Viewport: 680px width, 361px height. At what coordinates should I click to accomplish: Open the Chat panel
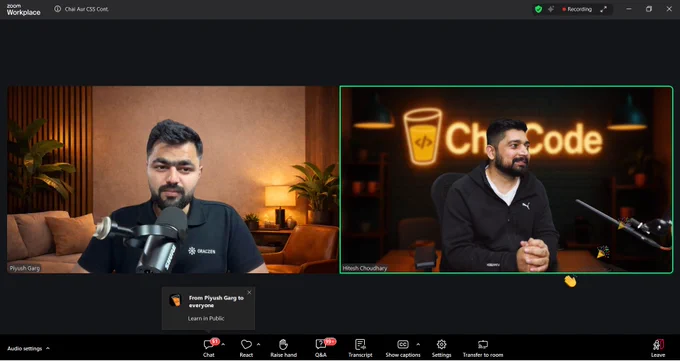pos(209,348)
